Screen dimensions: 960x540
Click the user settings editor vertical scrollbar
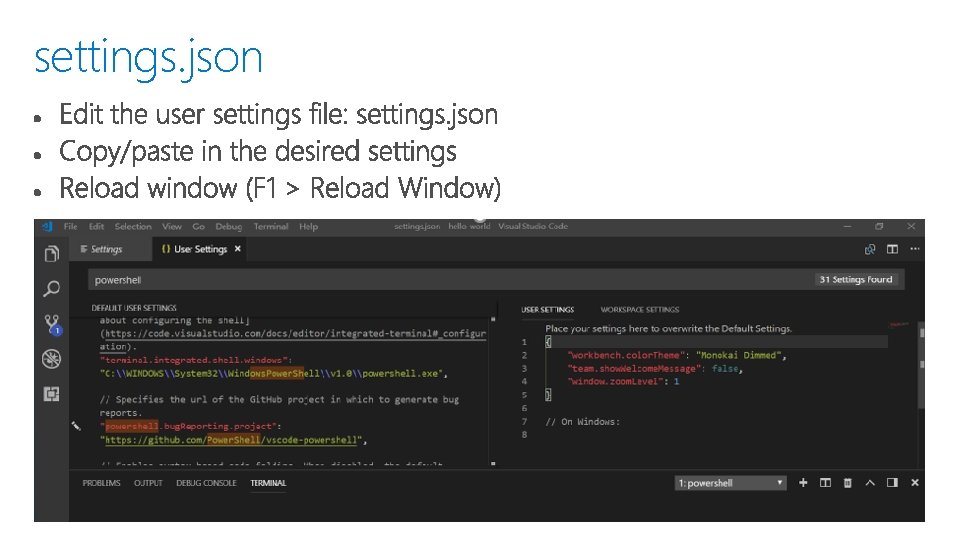coord(921,367)
